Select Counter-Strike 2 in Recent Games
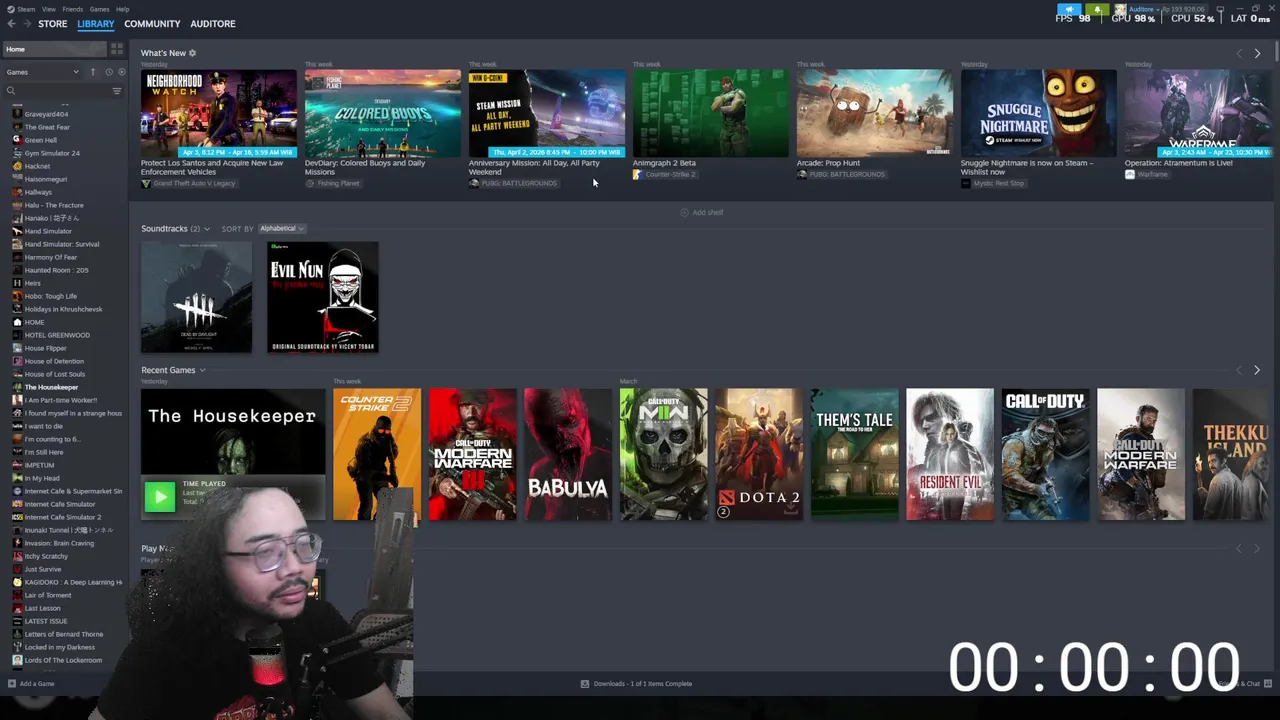Image resolution: width=1280 pixels, height=720 pixels. point(377,454)
